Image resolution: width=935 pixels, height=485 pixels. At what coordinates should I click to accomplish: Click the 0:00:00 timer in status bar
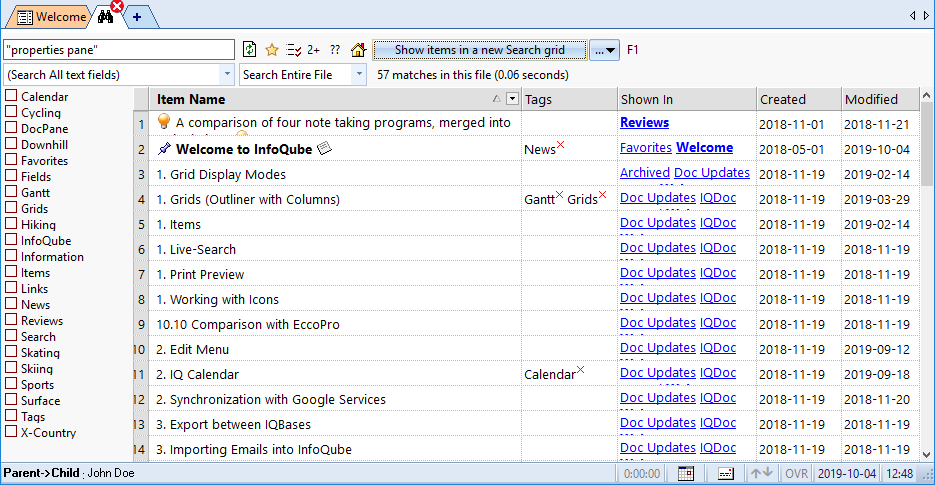tap(642, 474)
